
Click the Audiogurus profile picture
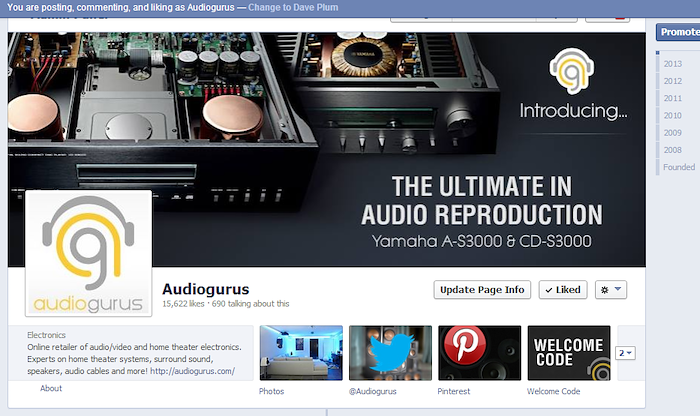point(88,254)
